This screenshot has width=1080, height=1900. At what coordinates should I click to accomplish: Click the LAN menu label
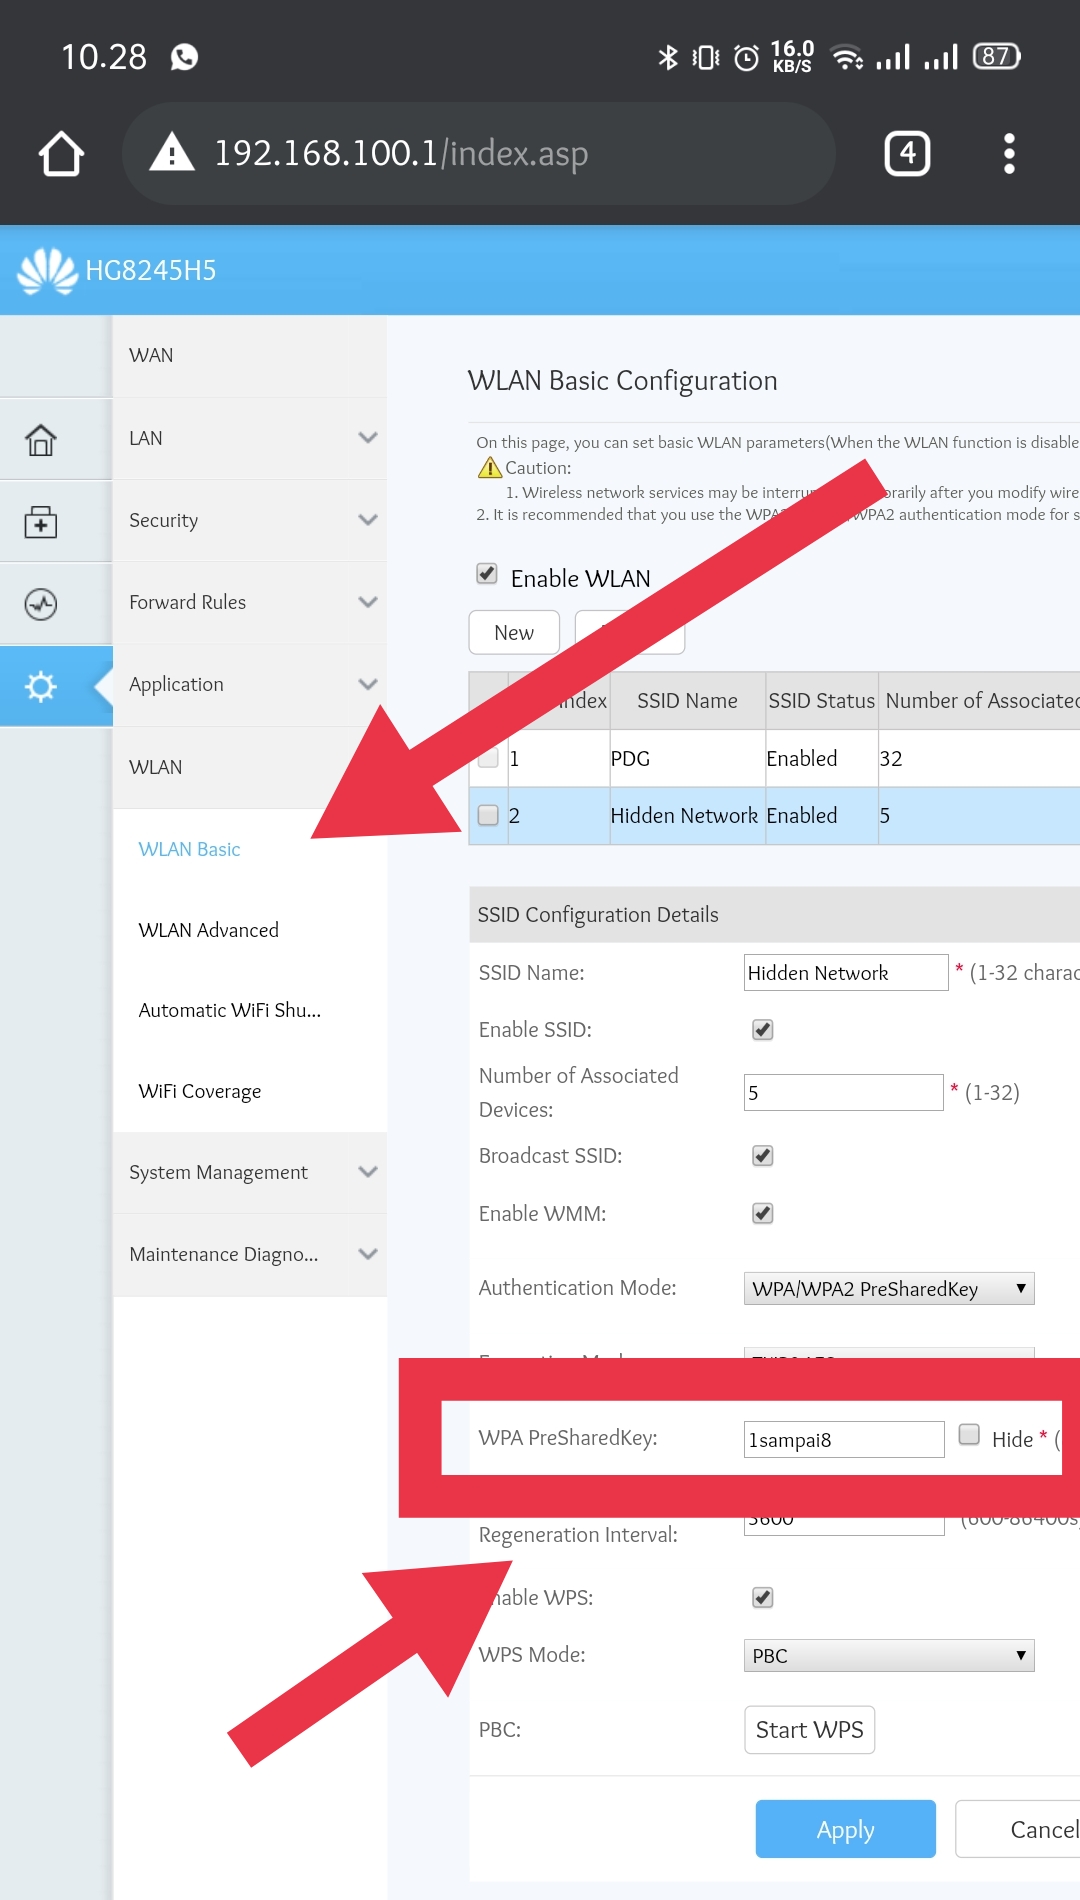point(146,439)
